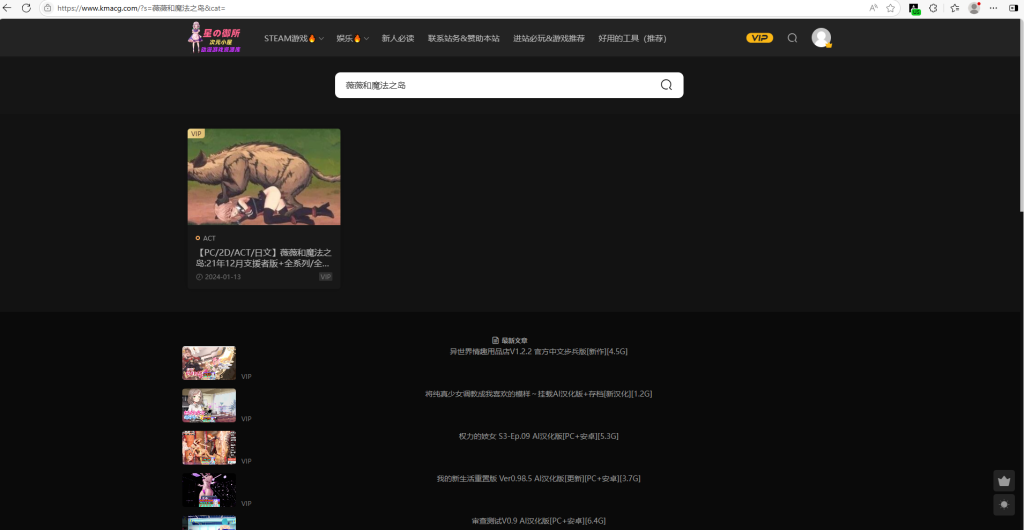The height and width of the screenshot is (530, 1024).
Task: Add page to favorites star icon
Action: point(890,8)
